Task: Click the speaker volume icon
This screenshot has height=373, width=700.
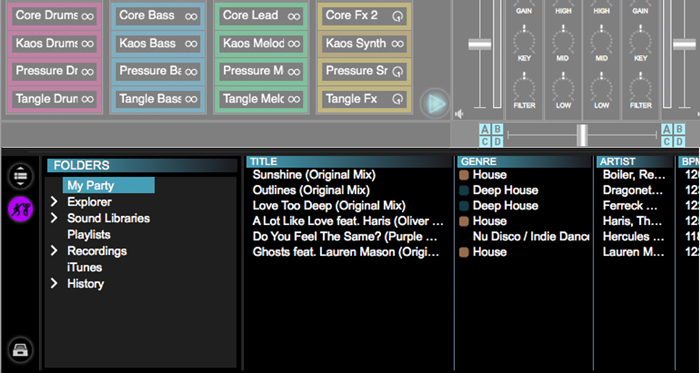Action: (x=458, y=114)
